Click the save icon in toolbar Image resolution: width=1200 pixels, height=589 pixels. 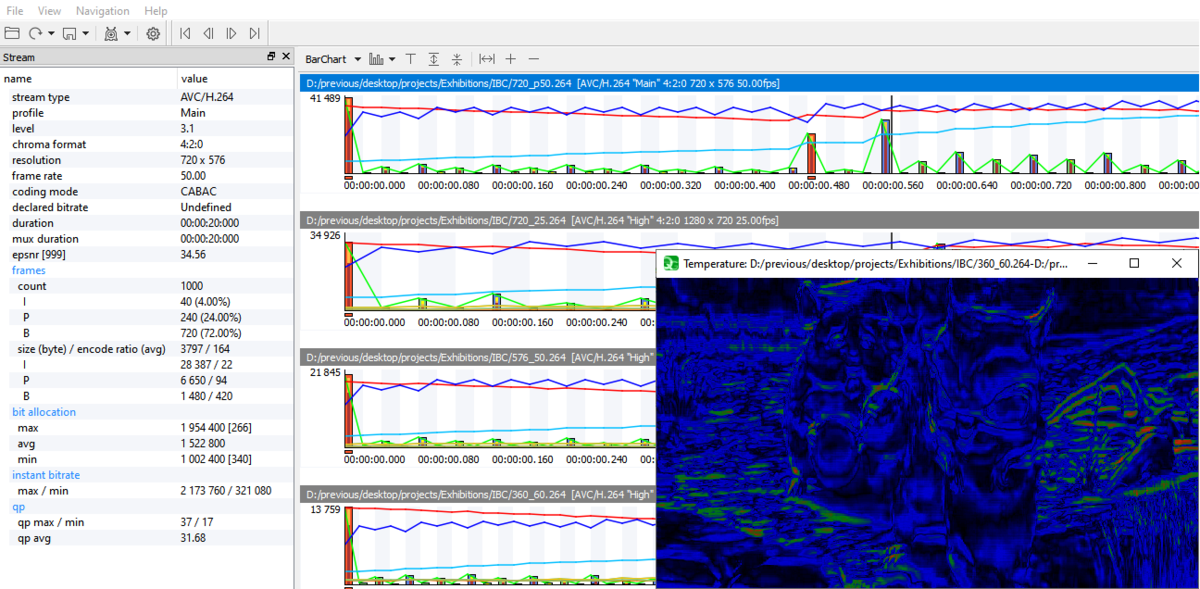(x=70, y=33)
